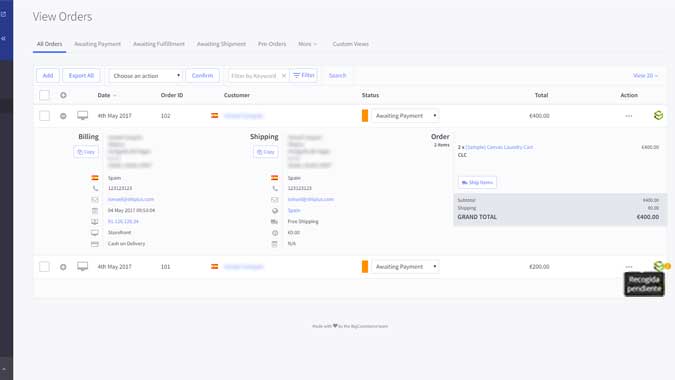Open status dropdown for order 101
The image size is (675, 380).
tap(406, 267)
